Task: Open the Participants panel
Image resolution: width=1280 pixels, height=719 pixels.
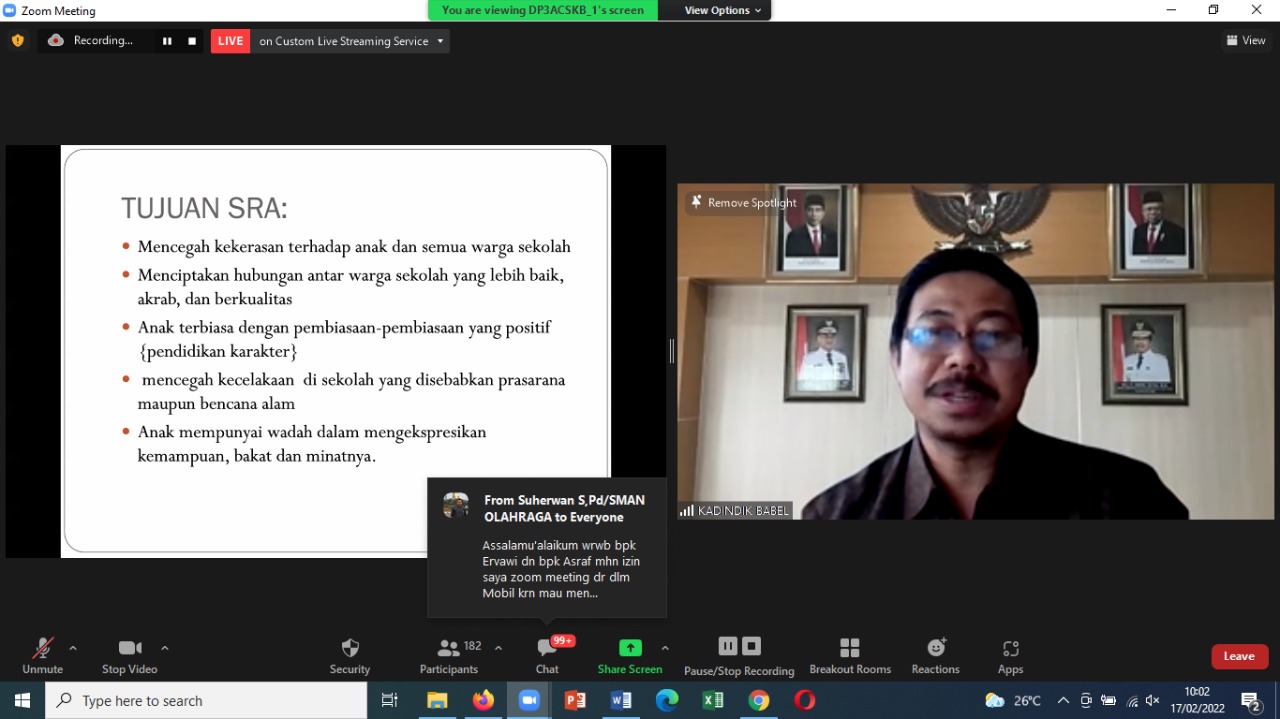Action: (449, 656)
